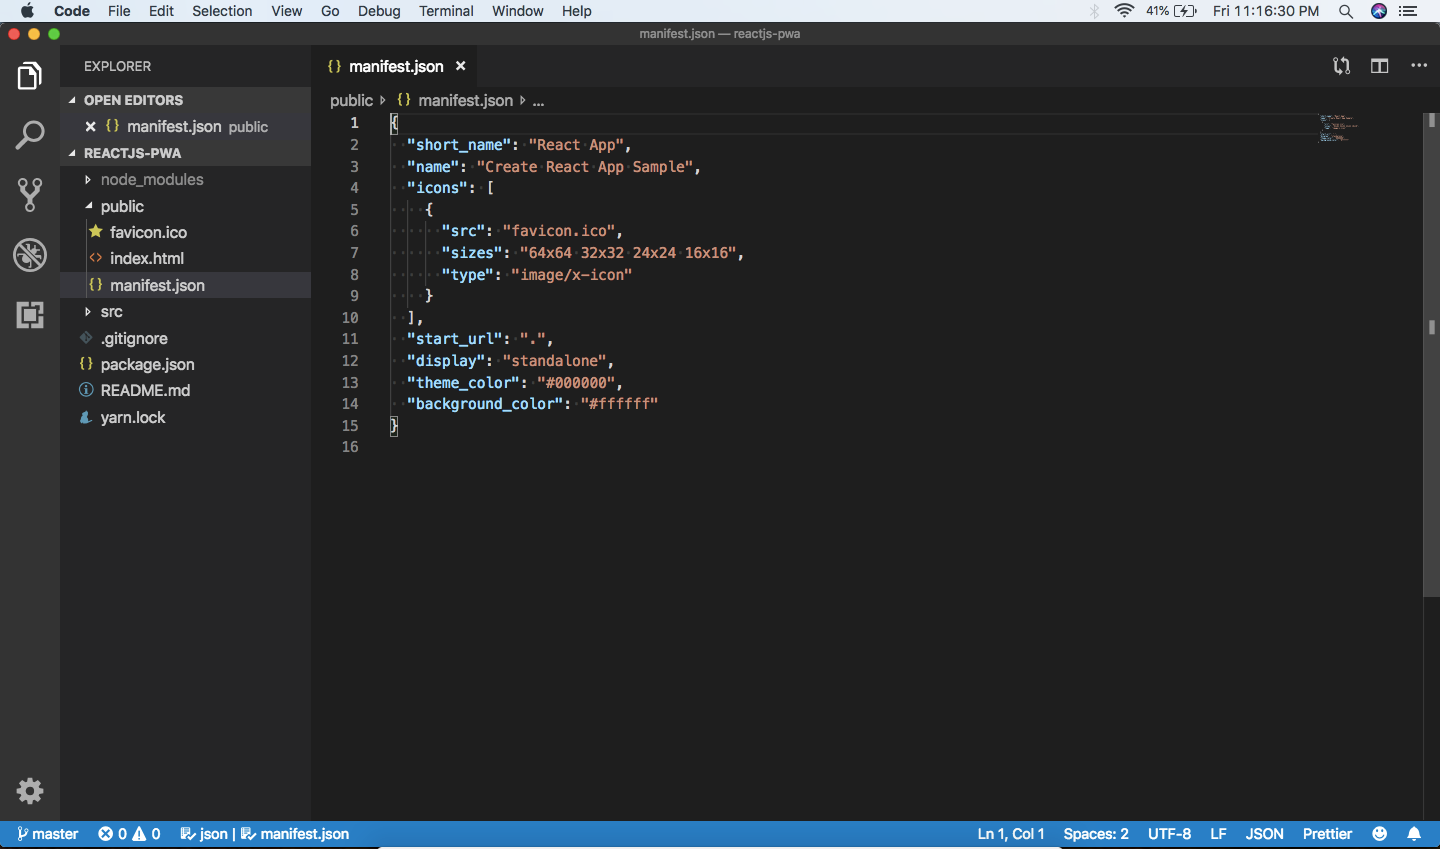Open the Terminal menu
This screenshot has width=1440, height=849.
click(446, 11)
